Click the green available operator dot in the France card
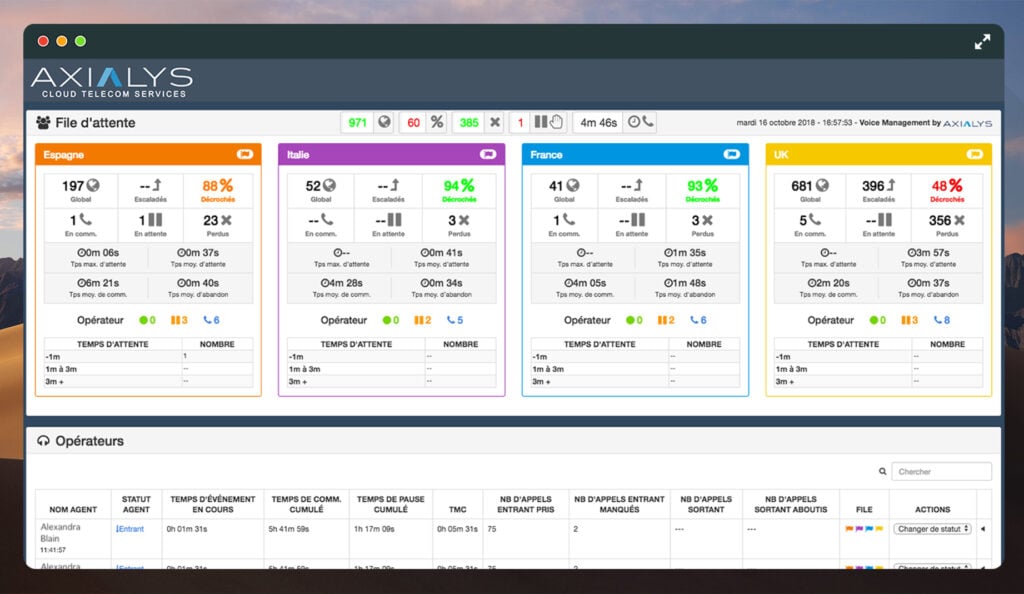 (630, 320)
